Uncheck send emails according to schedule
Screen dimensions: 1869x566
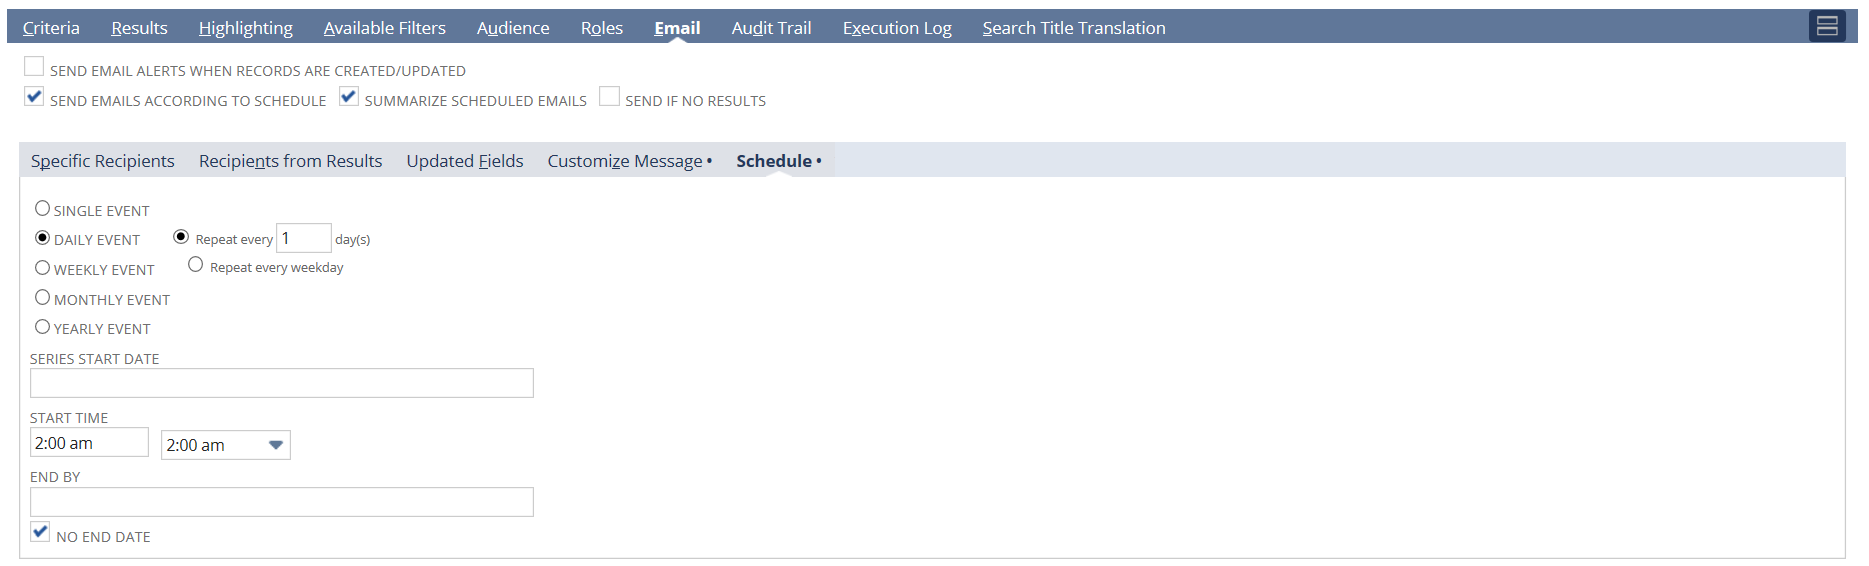(x=34, y=97)
